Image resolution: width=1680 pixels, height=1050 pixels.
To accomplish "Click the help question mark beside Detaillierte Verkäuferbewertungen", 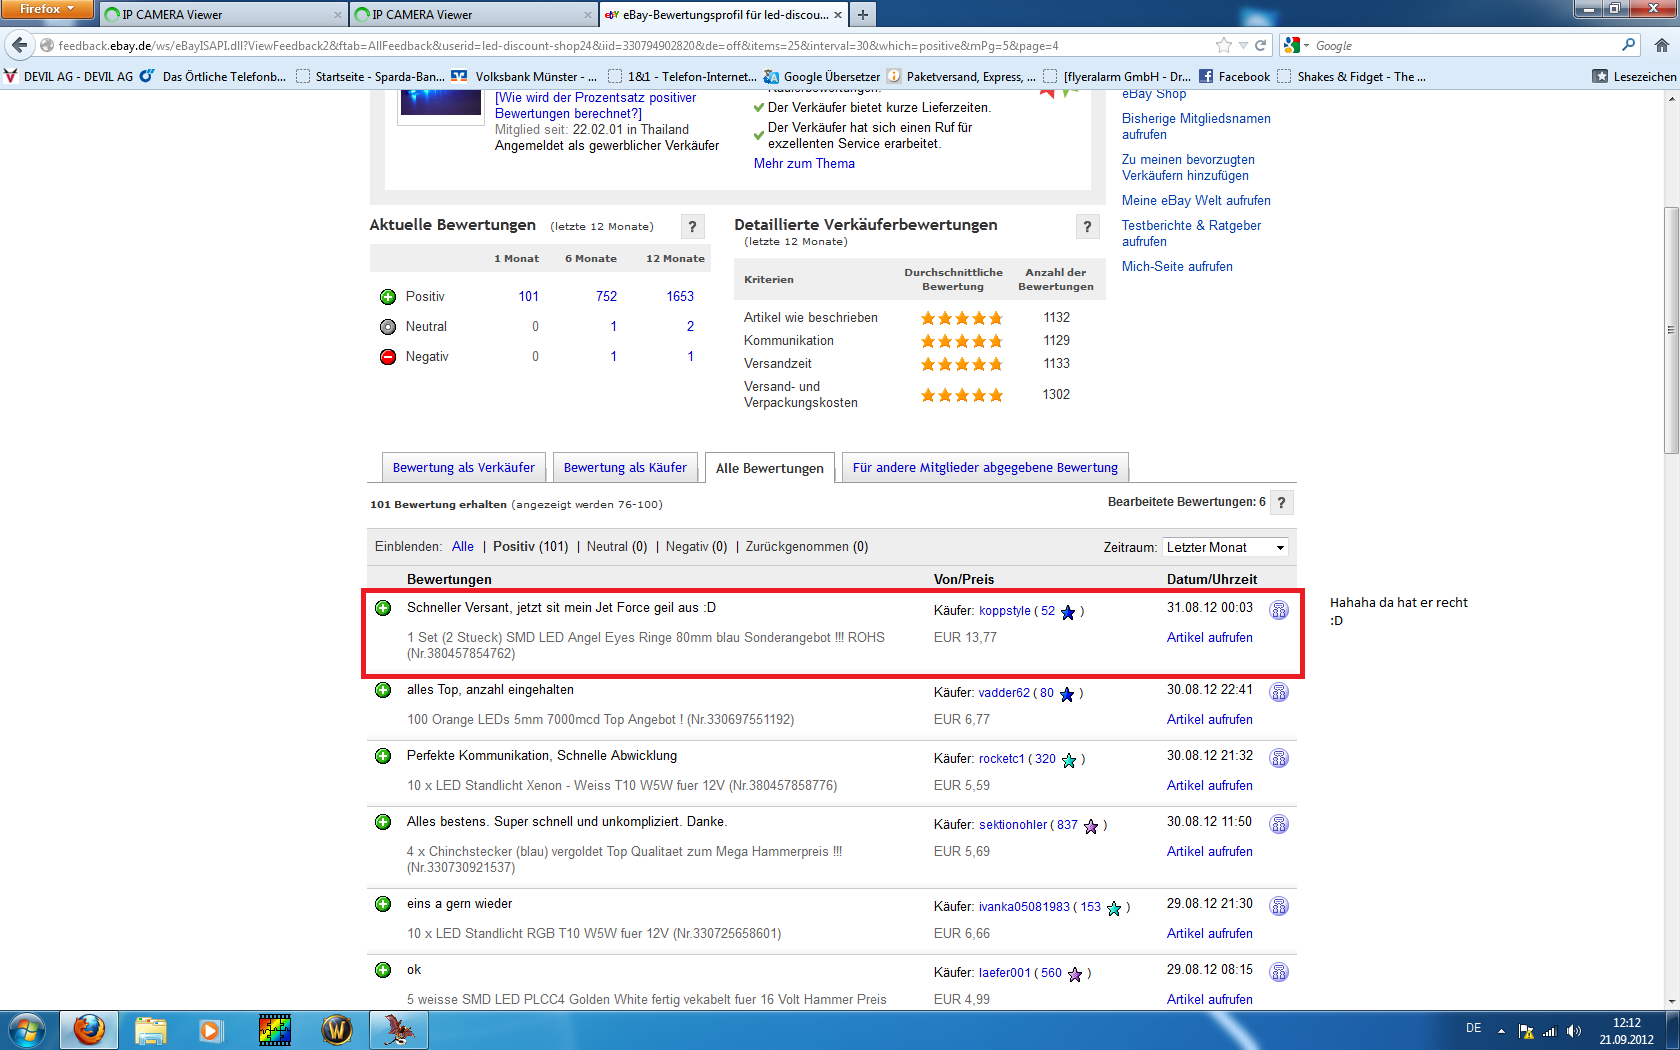I will (x=1088, y=227).
